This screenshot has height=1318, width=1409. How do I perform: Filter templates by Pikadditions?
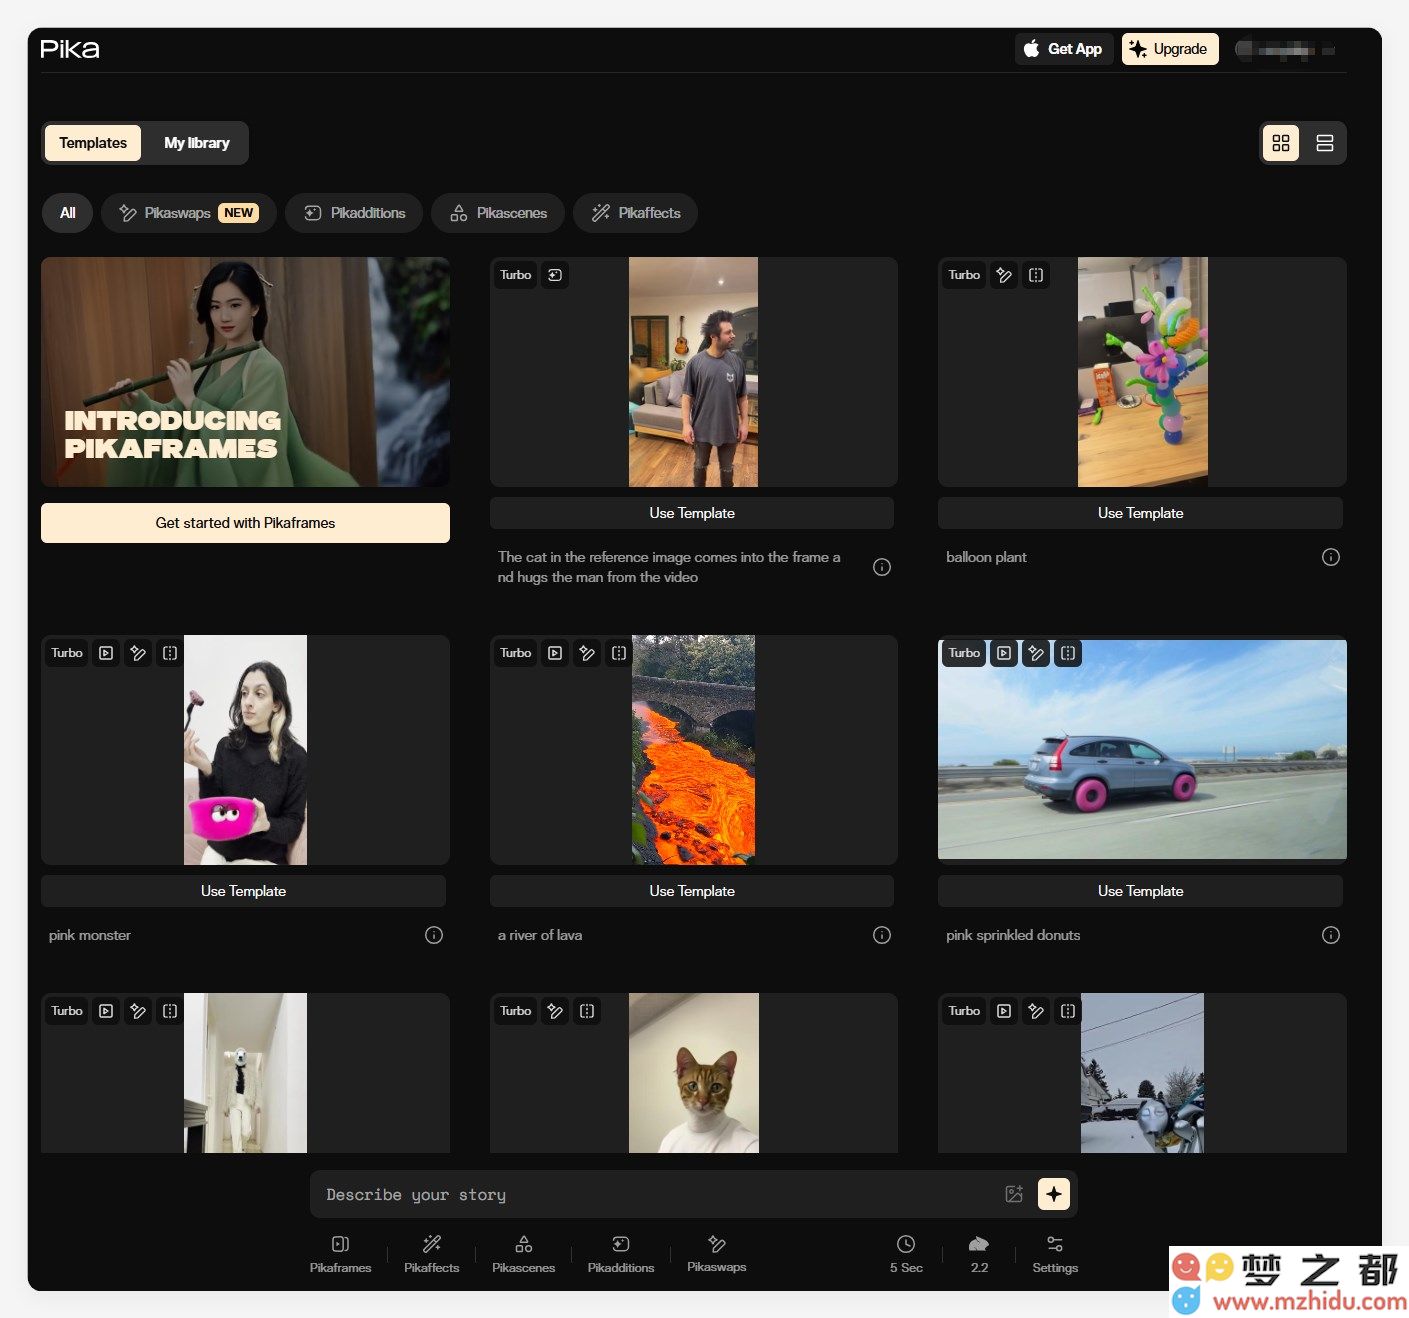tap(354, 213)
